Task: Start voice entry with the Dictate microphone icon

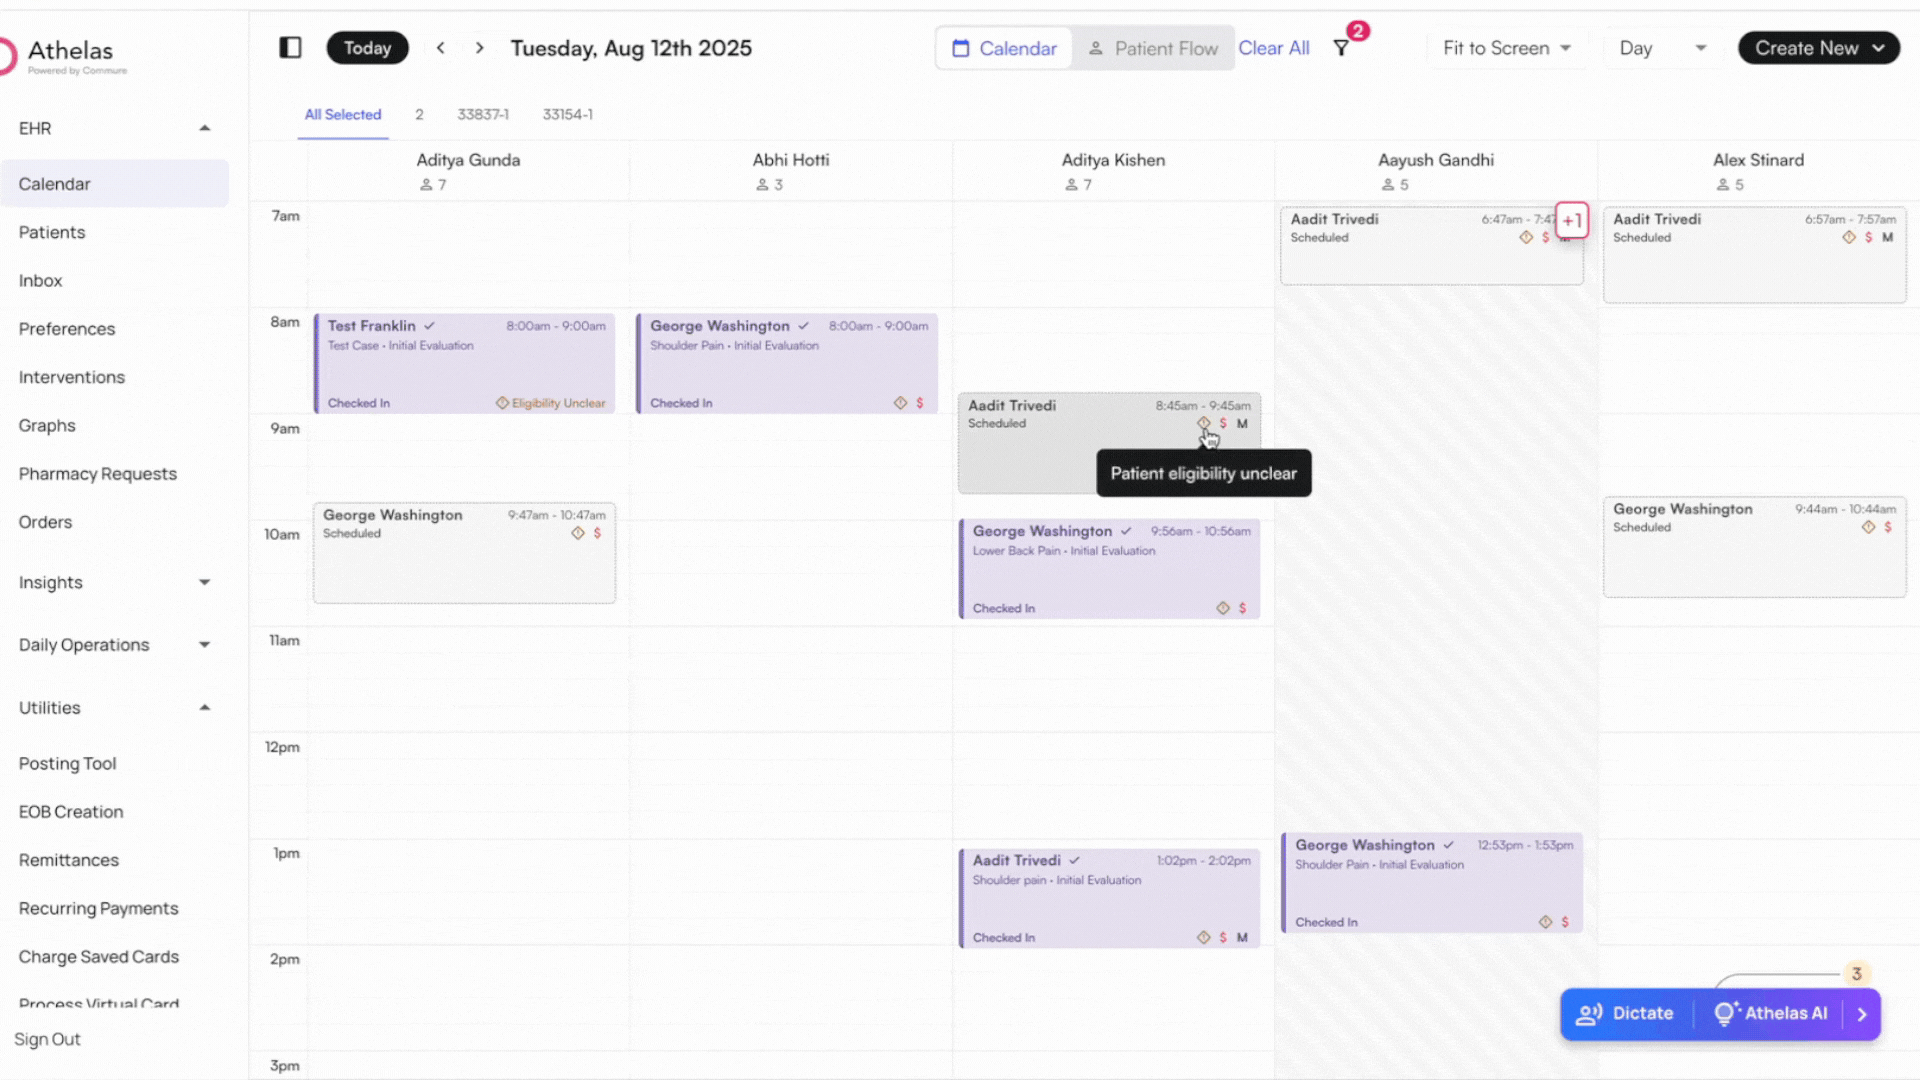Action: (1590, 1013)
